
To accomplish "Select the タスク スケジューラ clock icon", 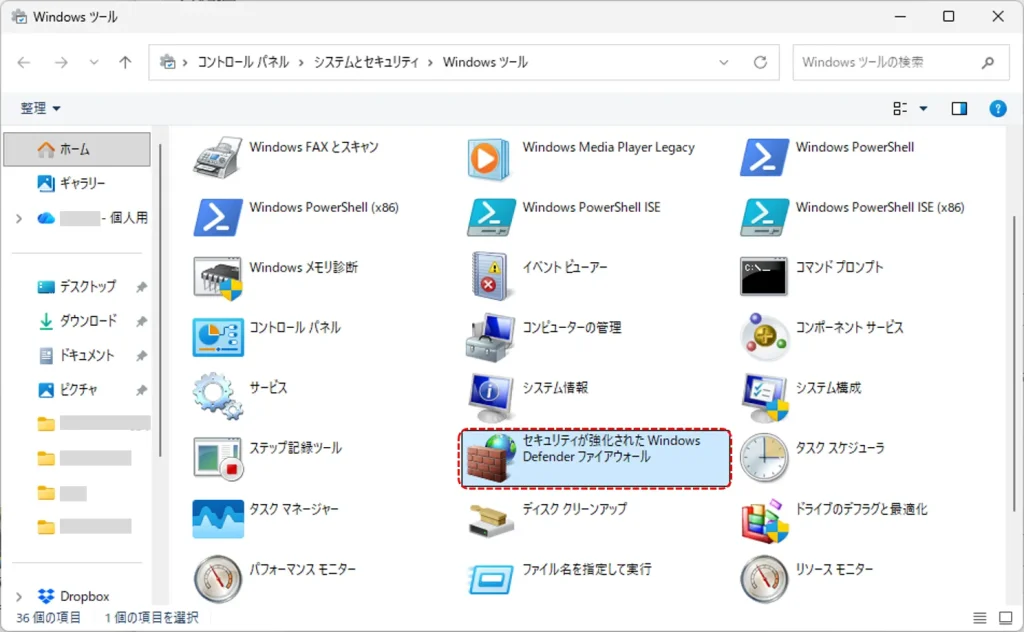I will coord(764,458).
